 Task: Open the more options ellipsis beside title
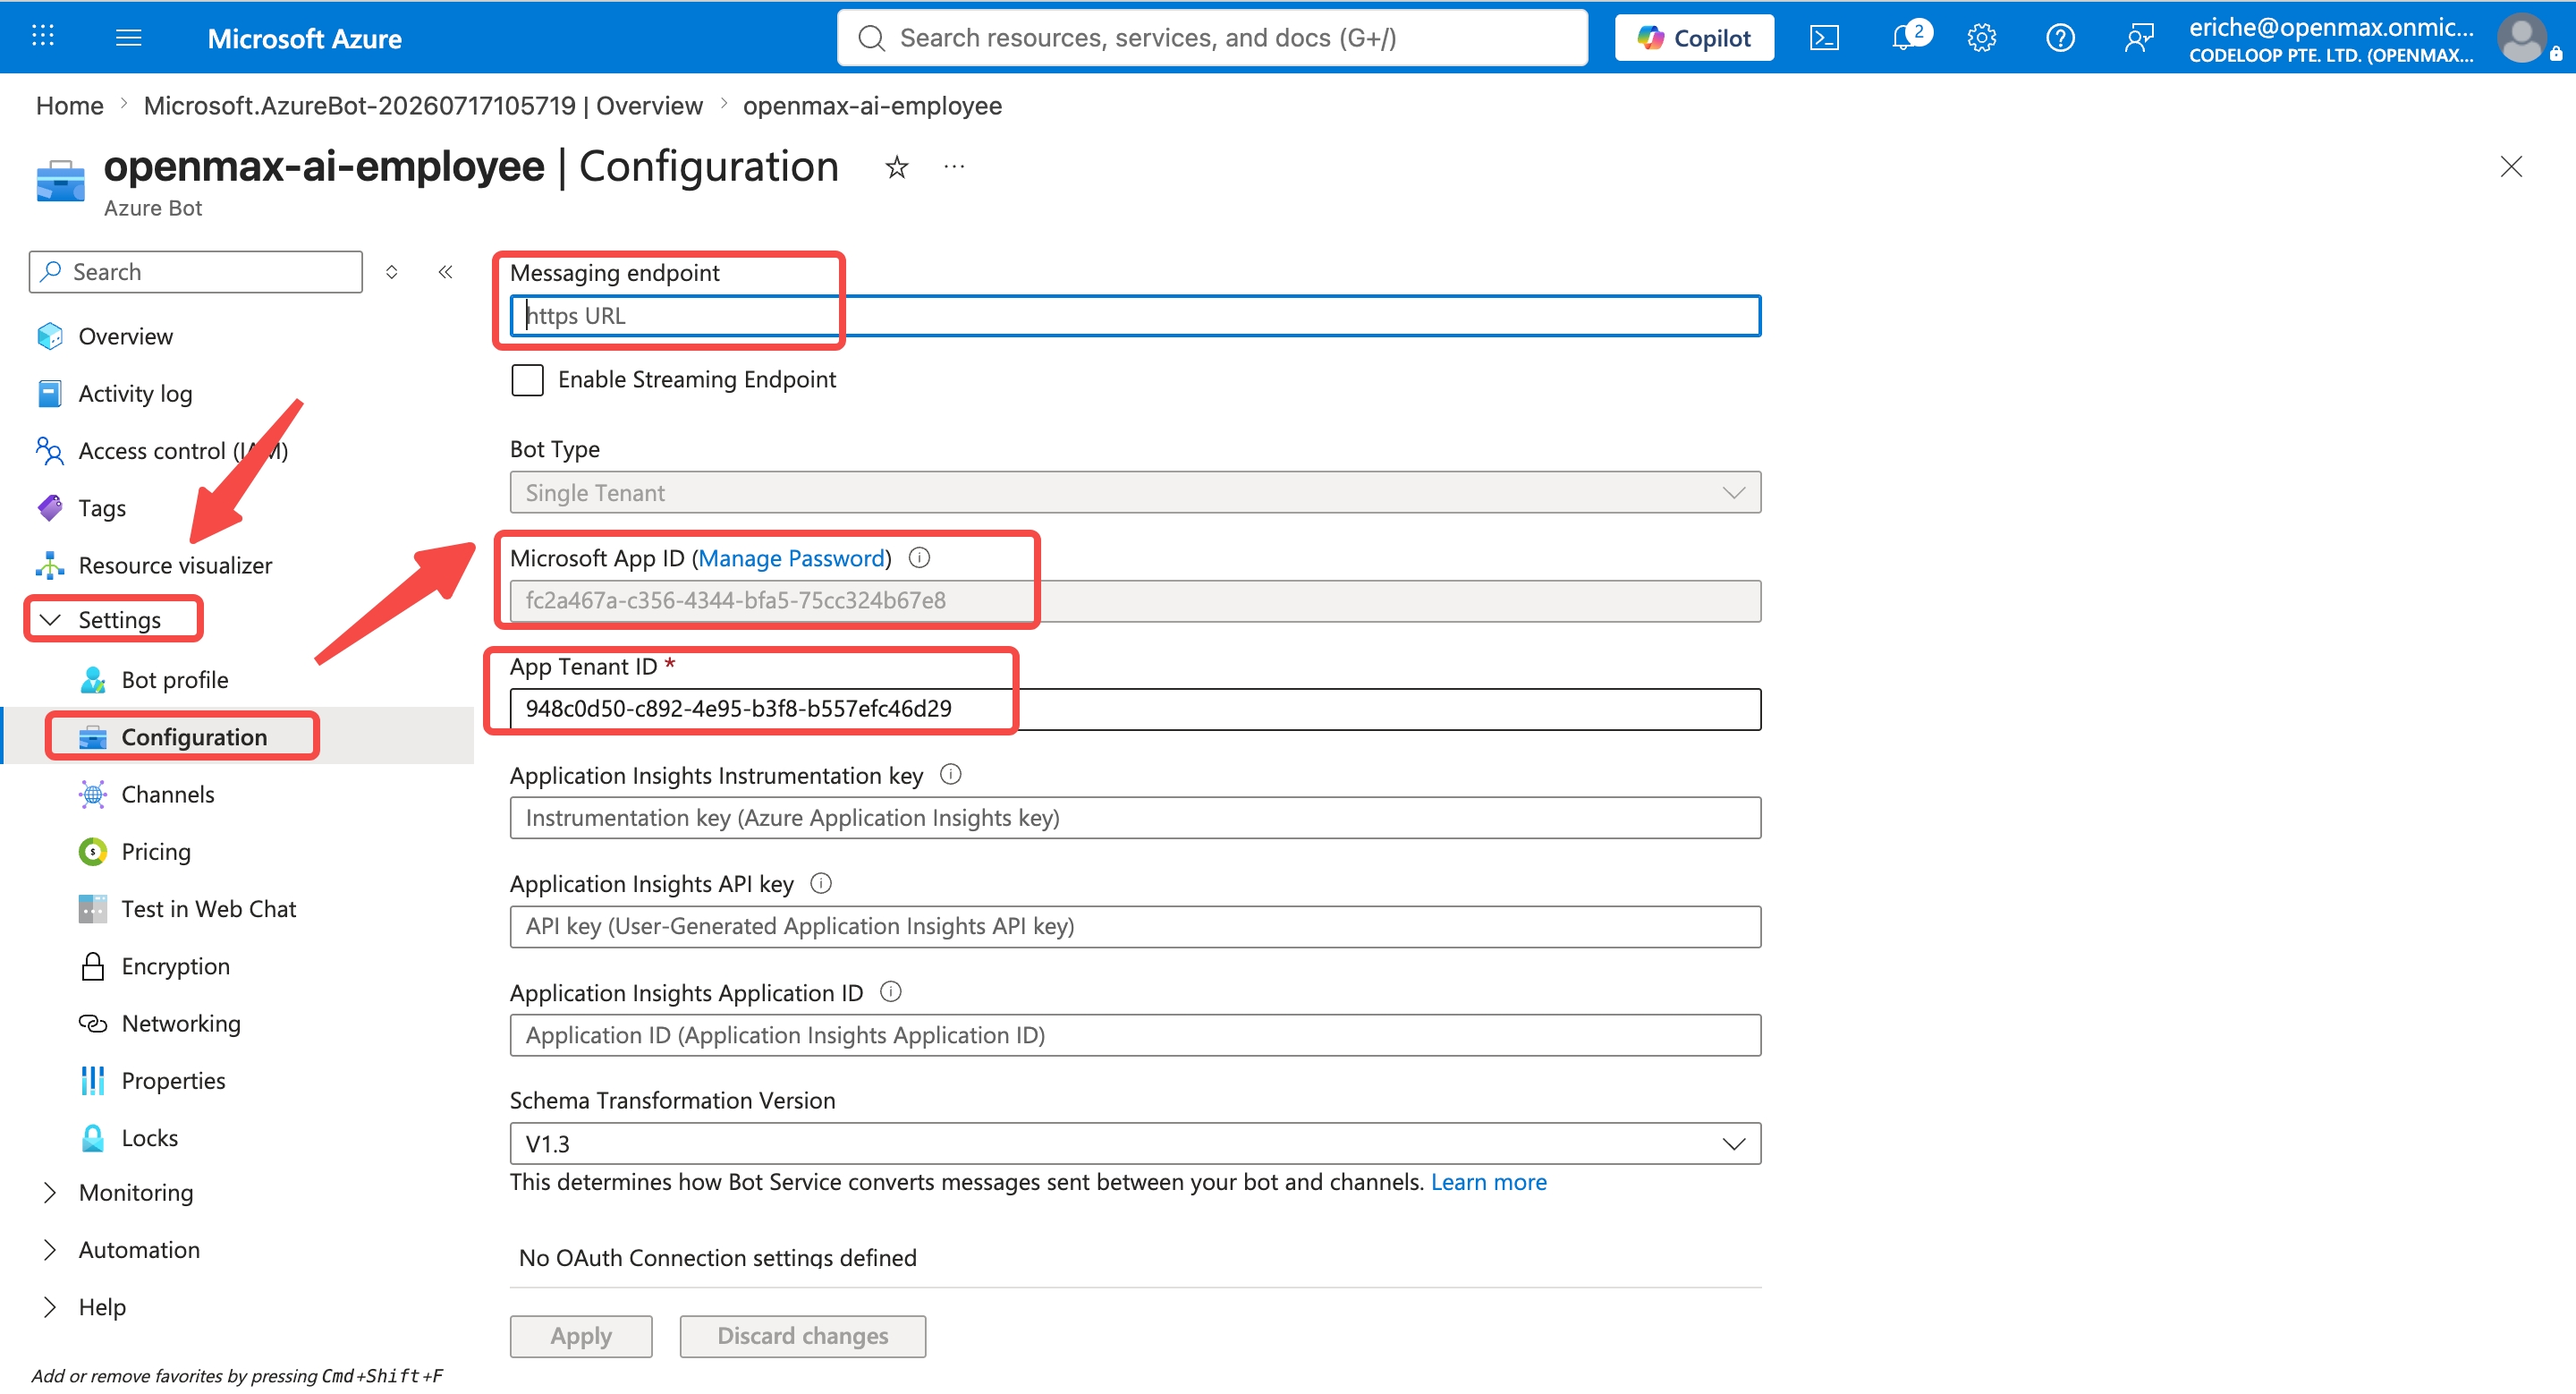point(954,167)
